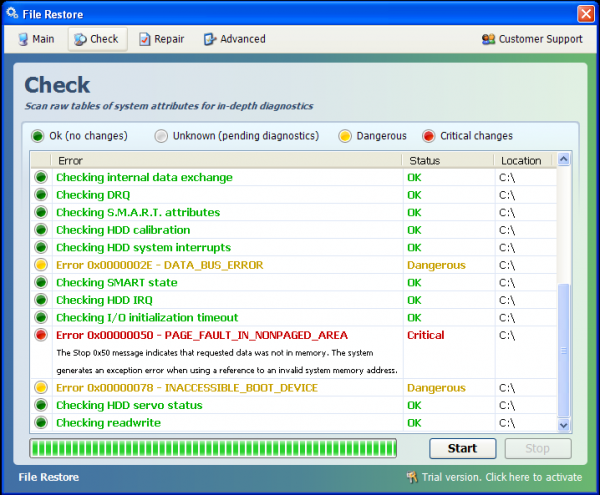This screenshot has height=495, width=600.
Task: Click the green Ok (no changes) legend icon
Action: 38,136
